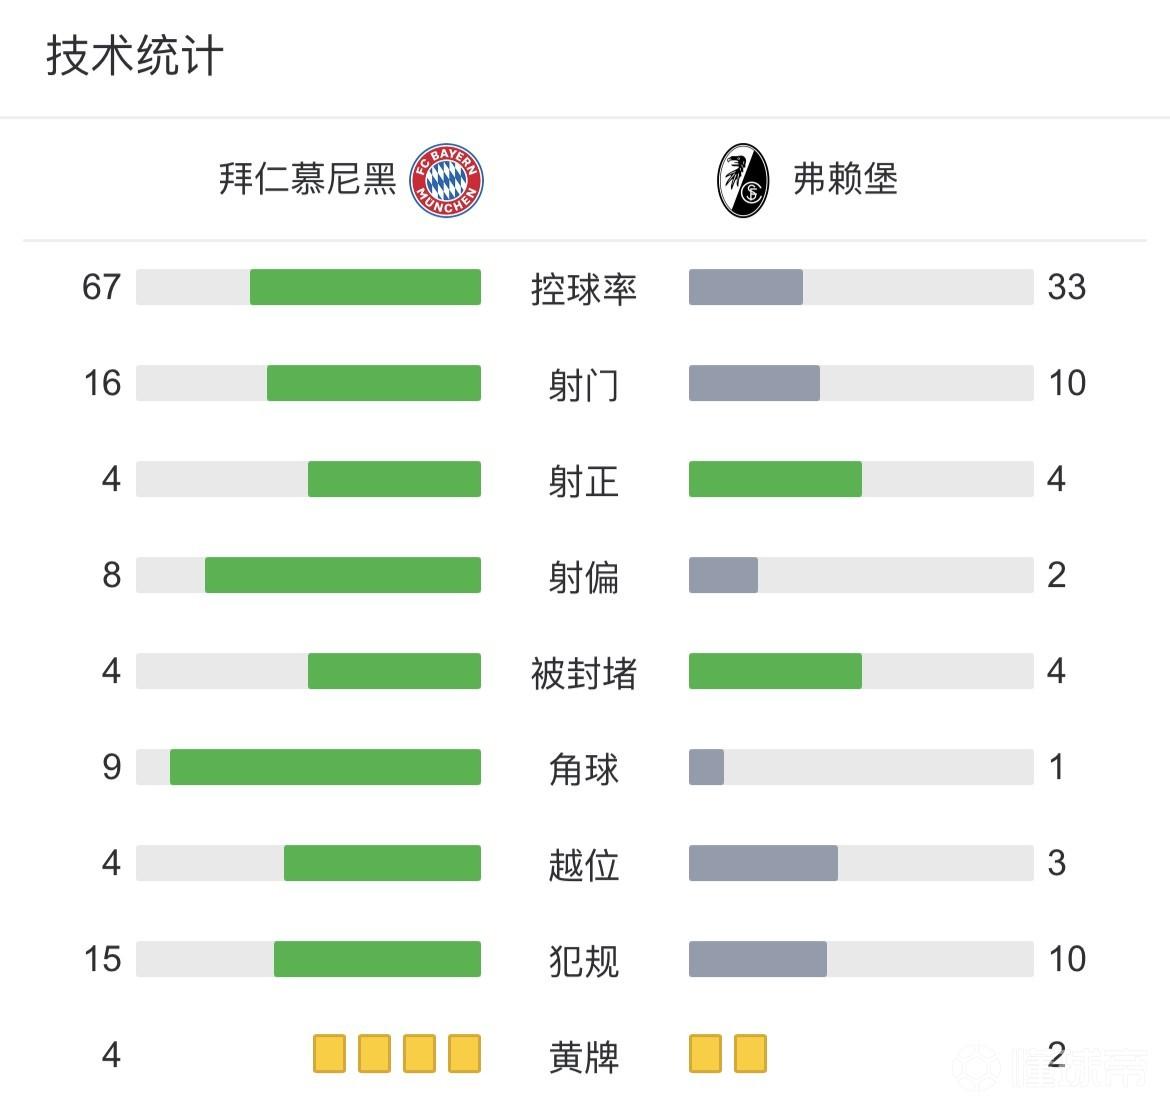This screenshot has width=1170, height=1103.
Task: Click the 角球 stat label
Action: point(584,769)
